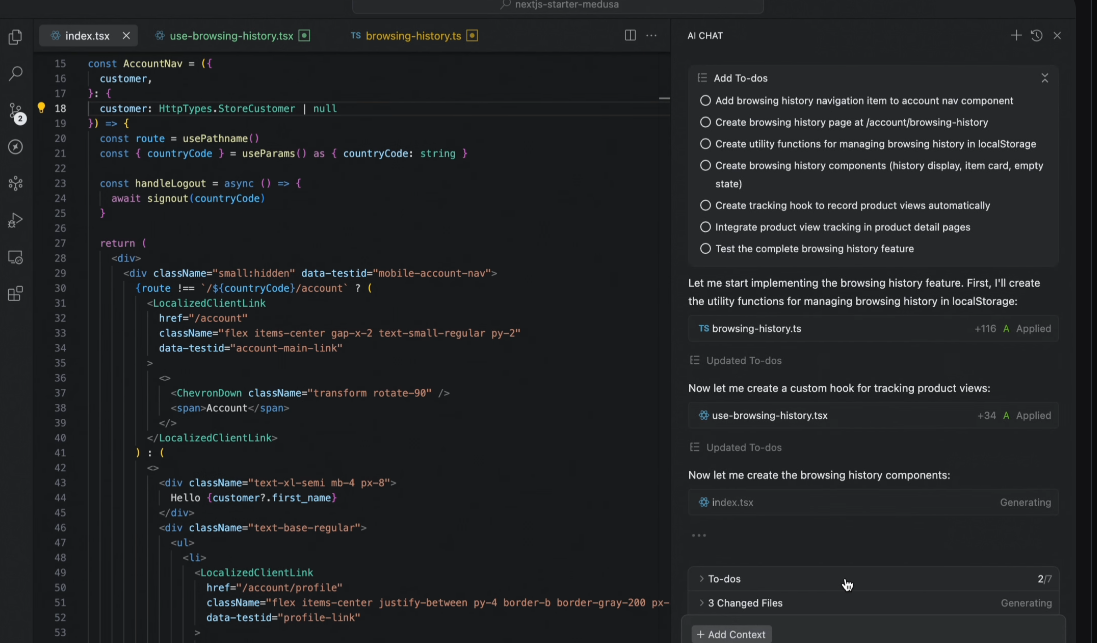Image resolution: width=1097 pixels, height=643 pixels.
Task: Open AI chat history clock icon
Action: pos(1037,35)
